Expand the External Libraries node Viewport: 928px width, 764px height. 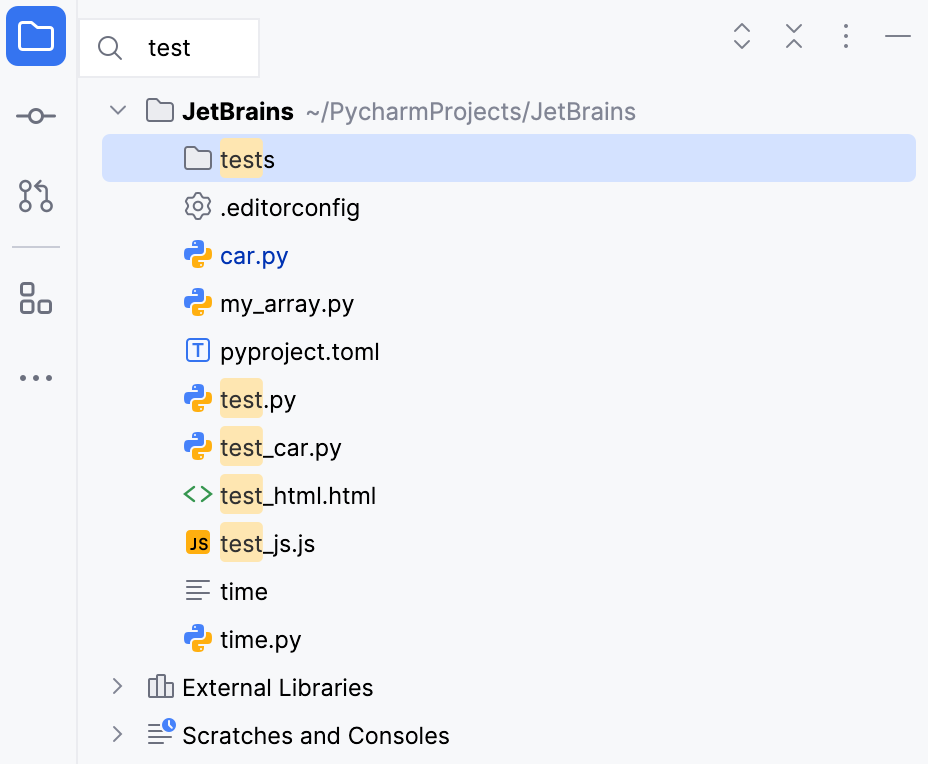(117, 687)
